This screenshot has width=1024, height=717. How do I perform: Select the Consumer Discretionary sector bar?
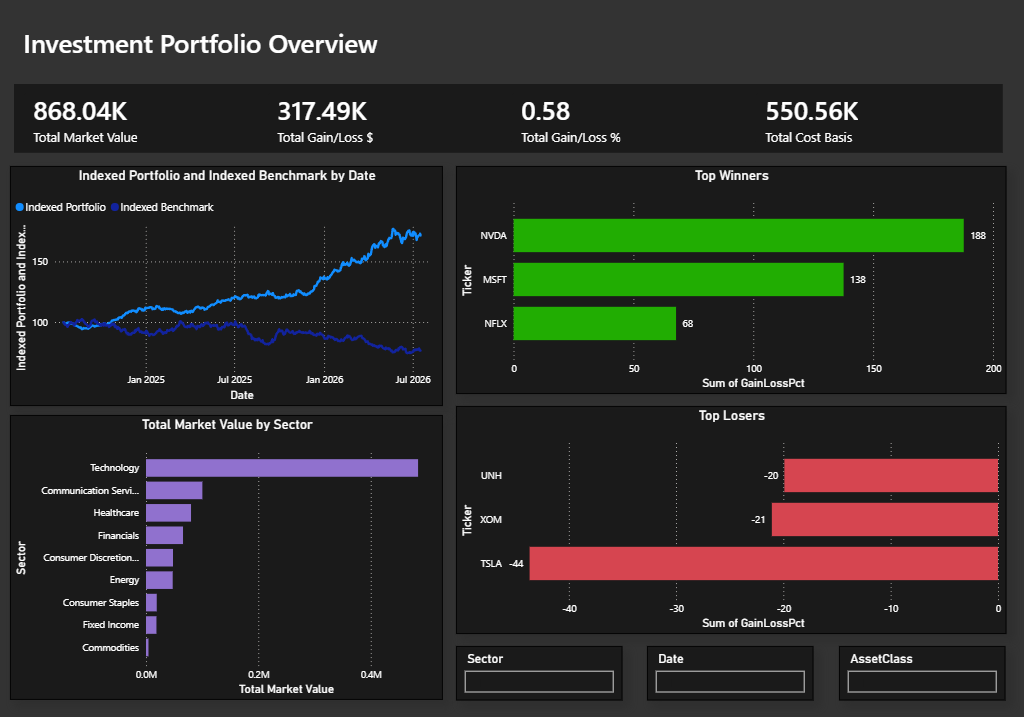tap(159, 558)
